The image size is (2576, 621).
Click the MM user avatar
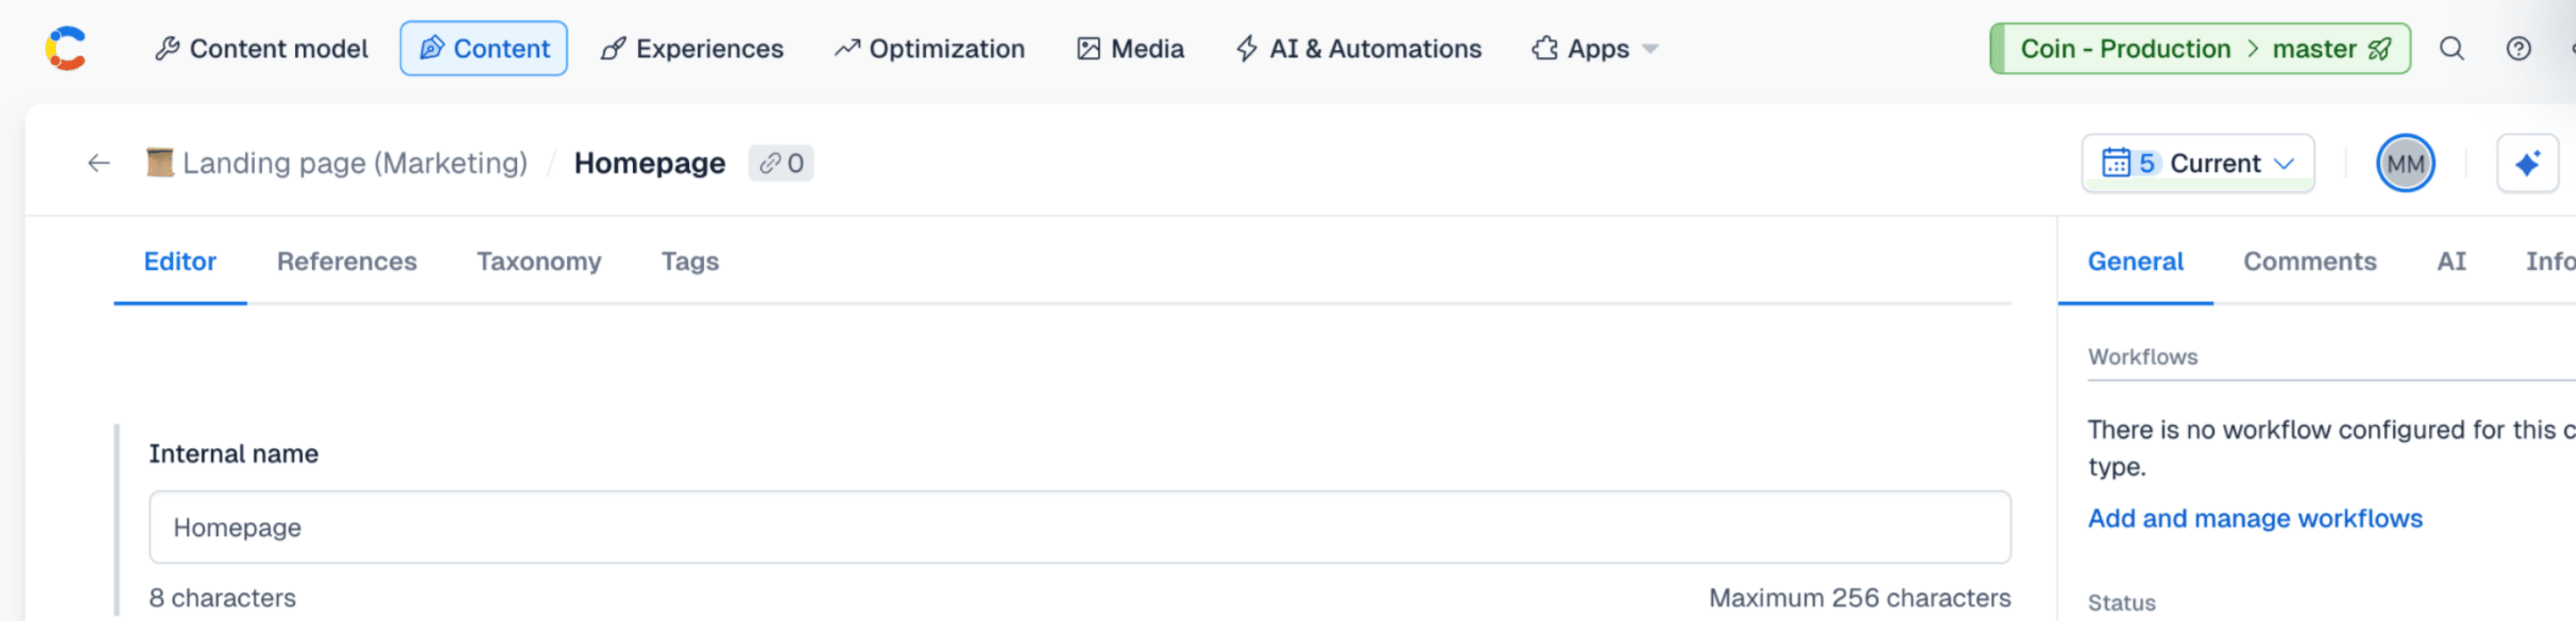2404,162
